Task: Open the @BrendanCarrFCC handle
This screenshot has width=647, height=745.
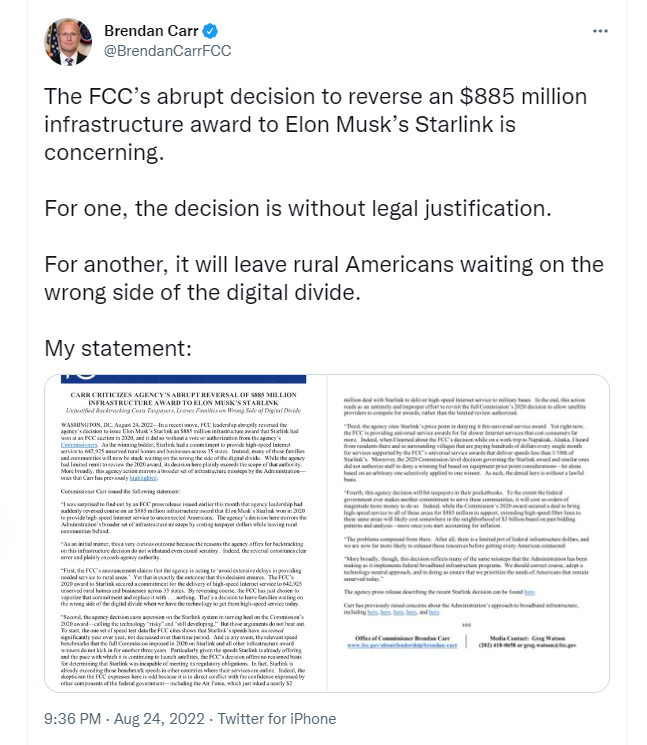Action: coord(167,51)
